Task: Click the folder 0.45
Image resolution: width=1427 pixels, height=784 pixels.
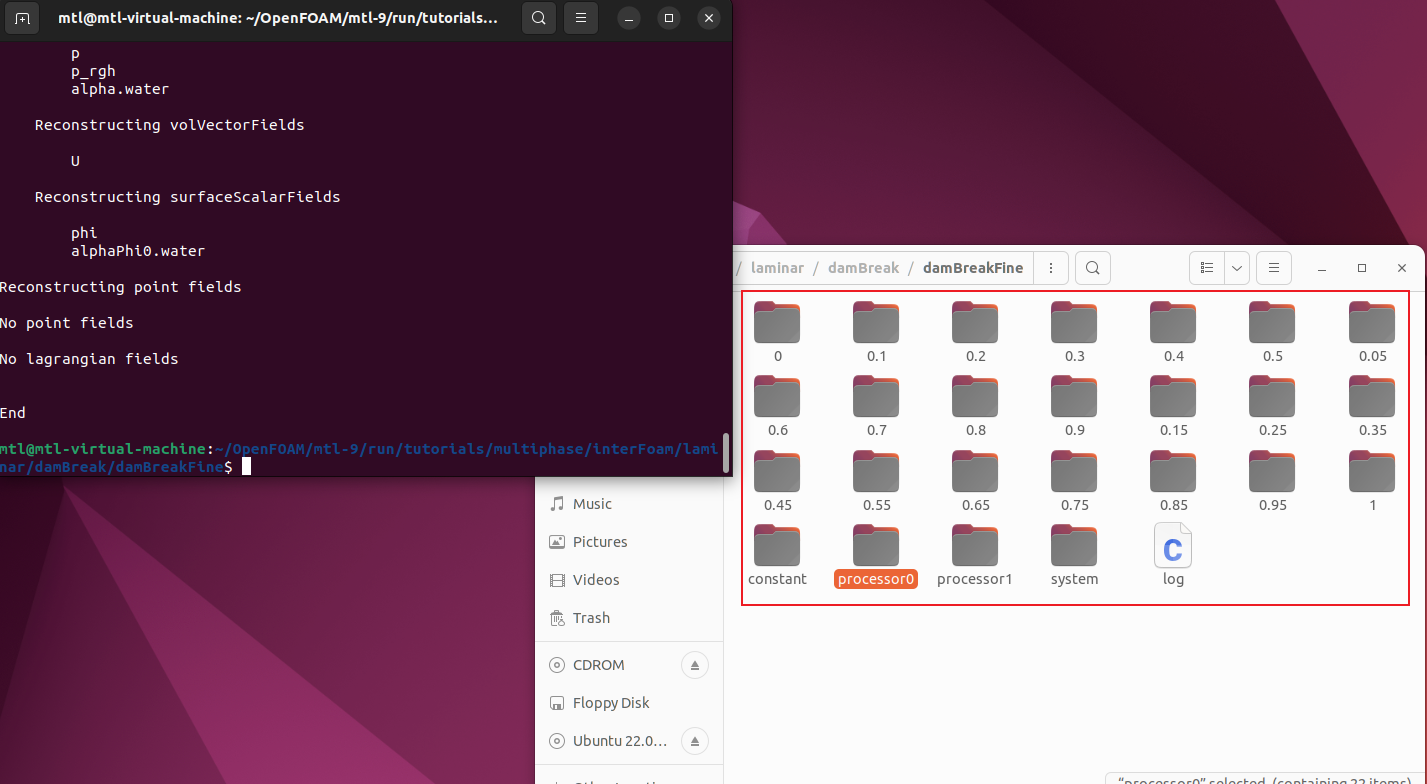Action: click(777, 482)
